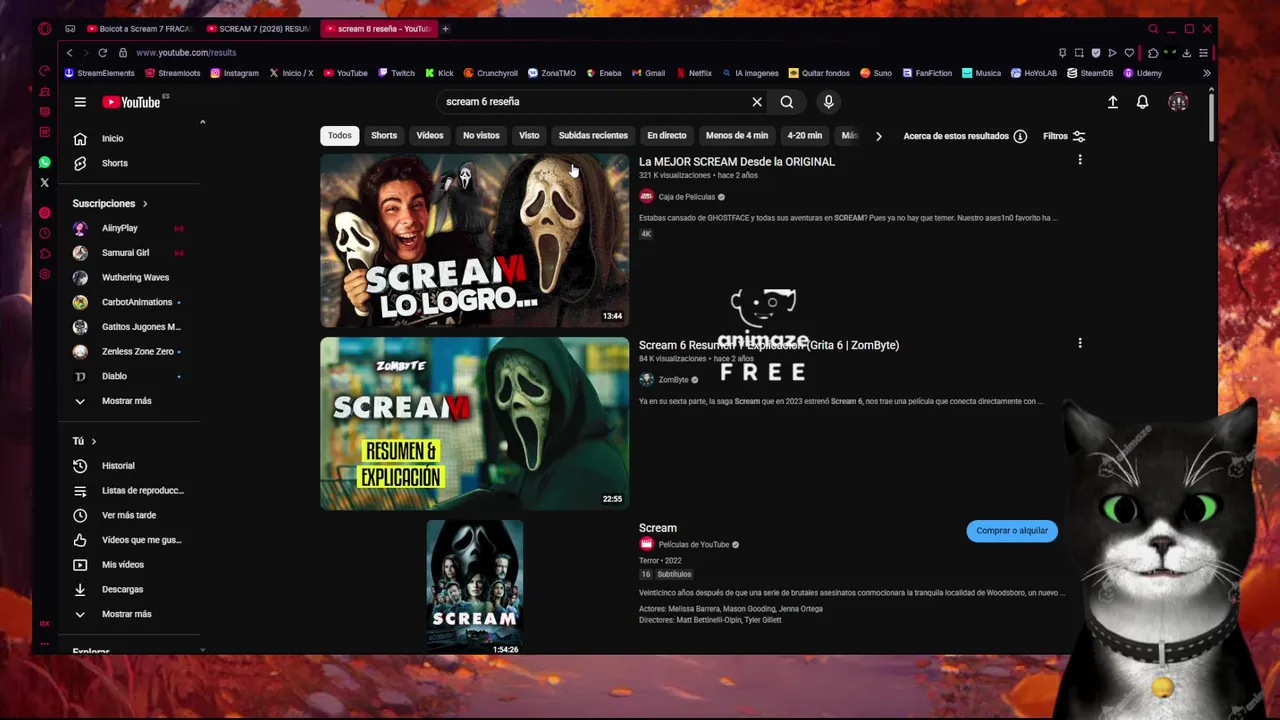Select the Visto filter chip

(529, 136)
